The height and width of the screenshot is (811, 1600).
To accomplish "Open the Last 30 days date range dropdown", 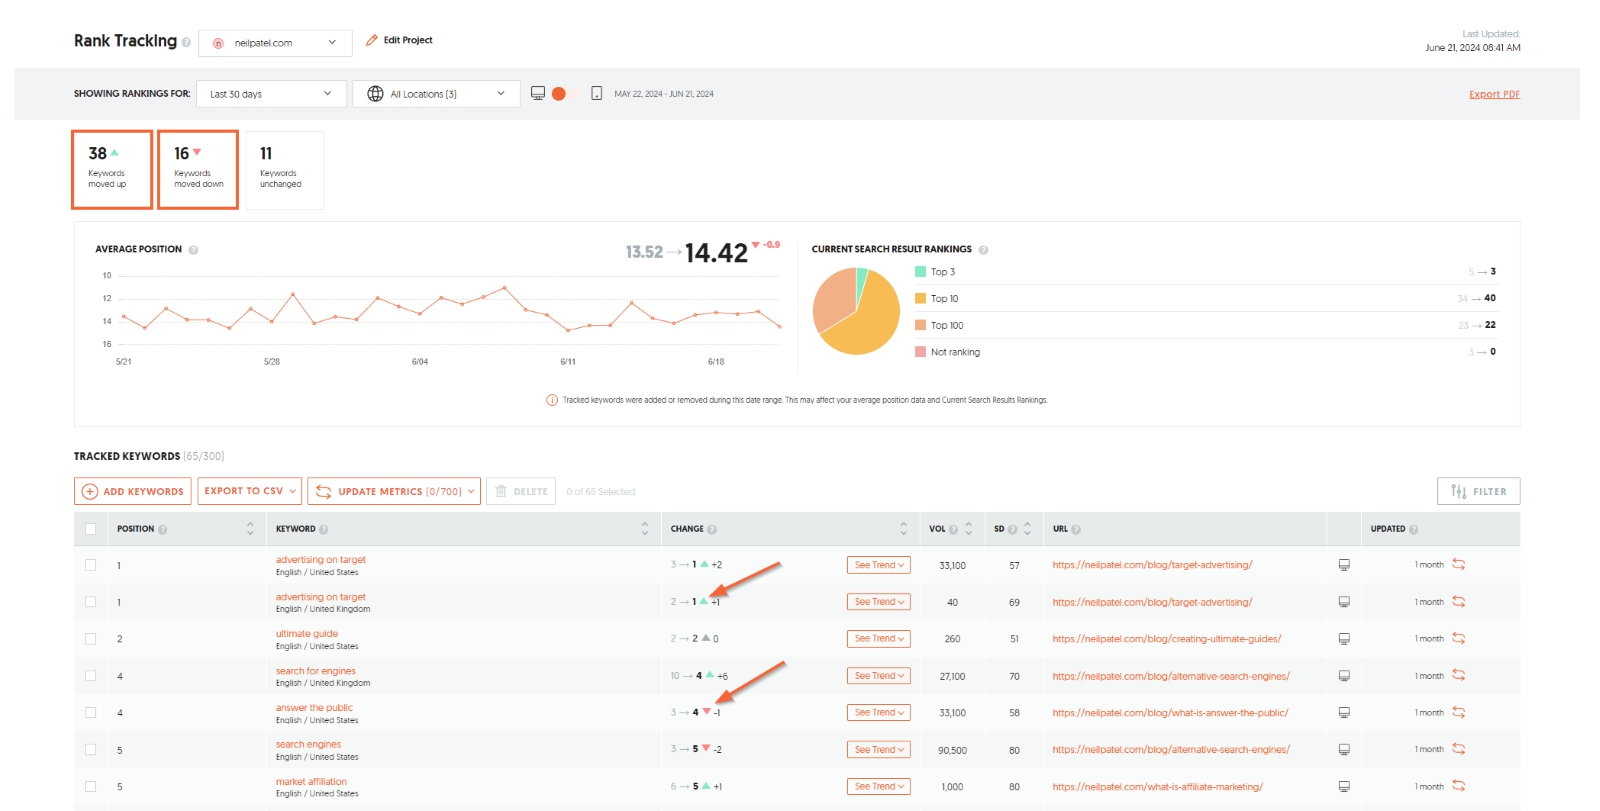I will coord(271,94).
